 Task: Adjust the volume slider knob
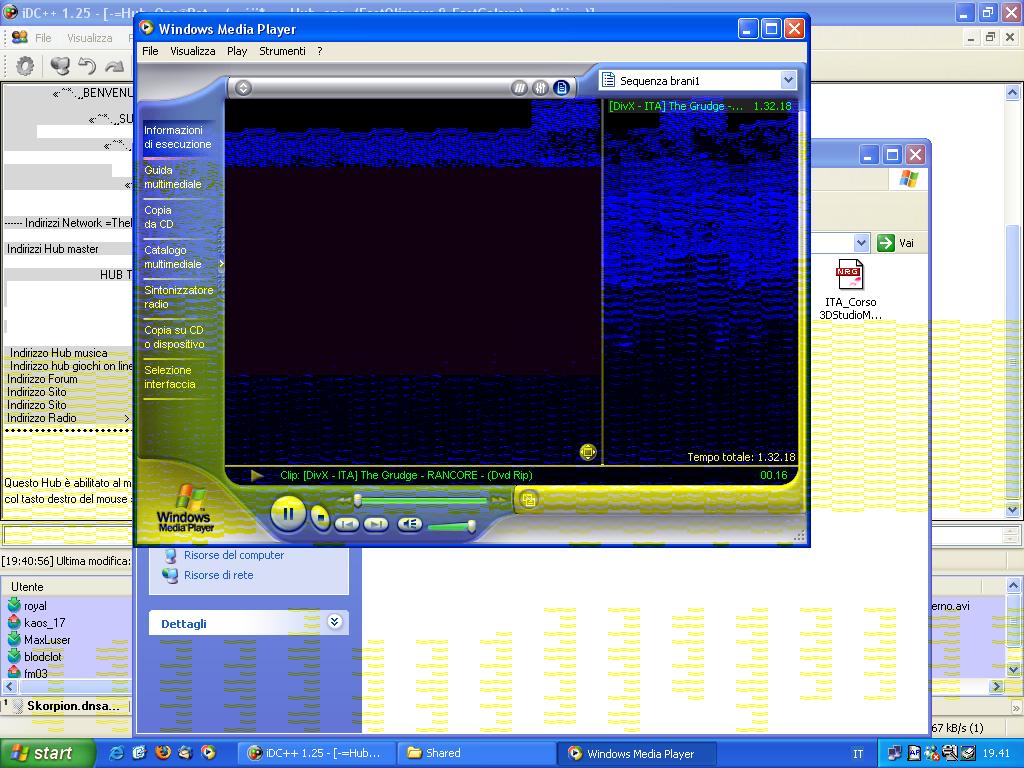(x=471, y=525)
